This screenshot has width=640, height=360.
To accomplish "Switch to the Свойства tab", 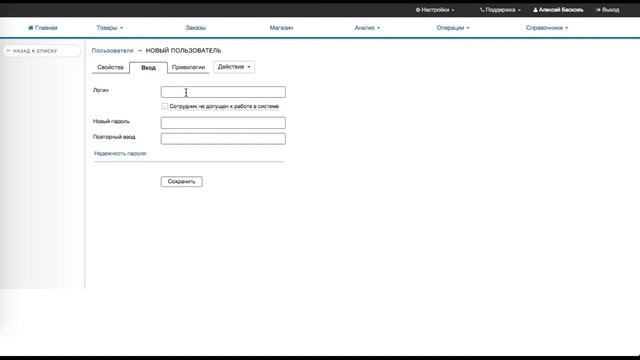I will (x=110, y=67).
